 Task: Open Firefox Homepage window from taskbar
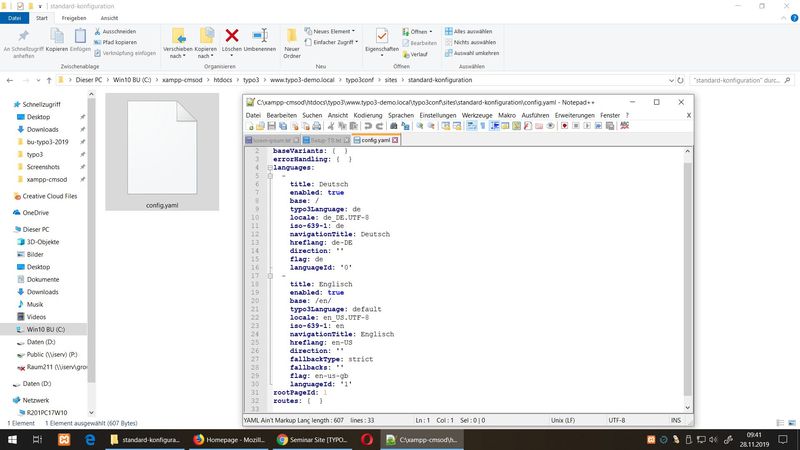[230, 439]
